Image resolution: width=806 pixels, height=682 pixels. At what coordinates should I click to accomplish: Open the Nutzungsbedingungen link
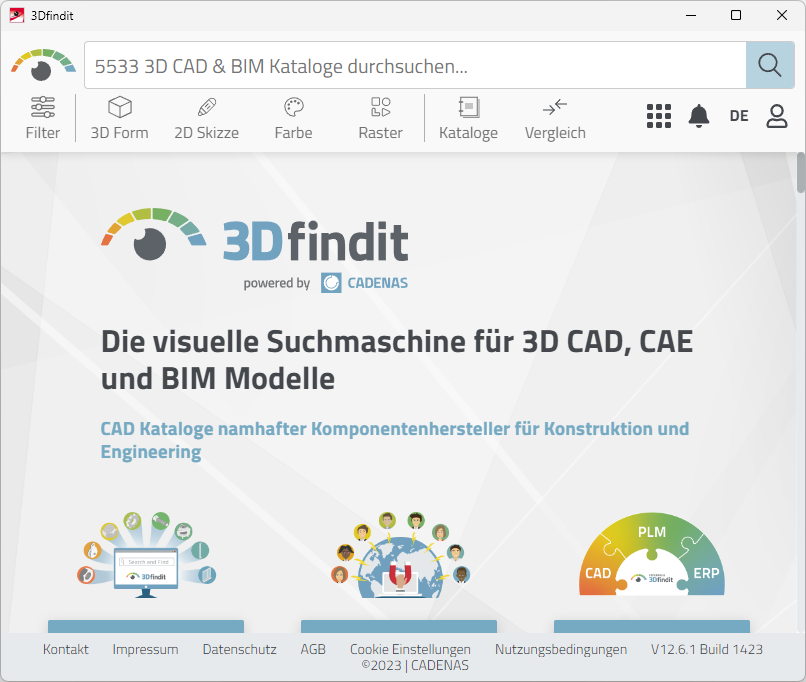point(561,649)
